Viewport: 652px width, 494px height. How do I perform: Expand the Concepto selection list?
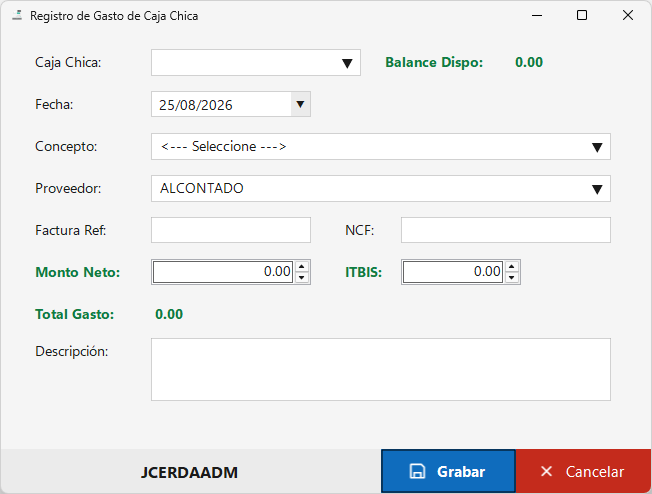click(597, 147)
